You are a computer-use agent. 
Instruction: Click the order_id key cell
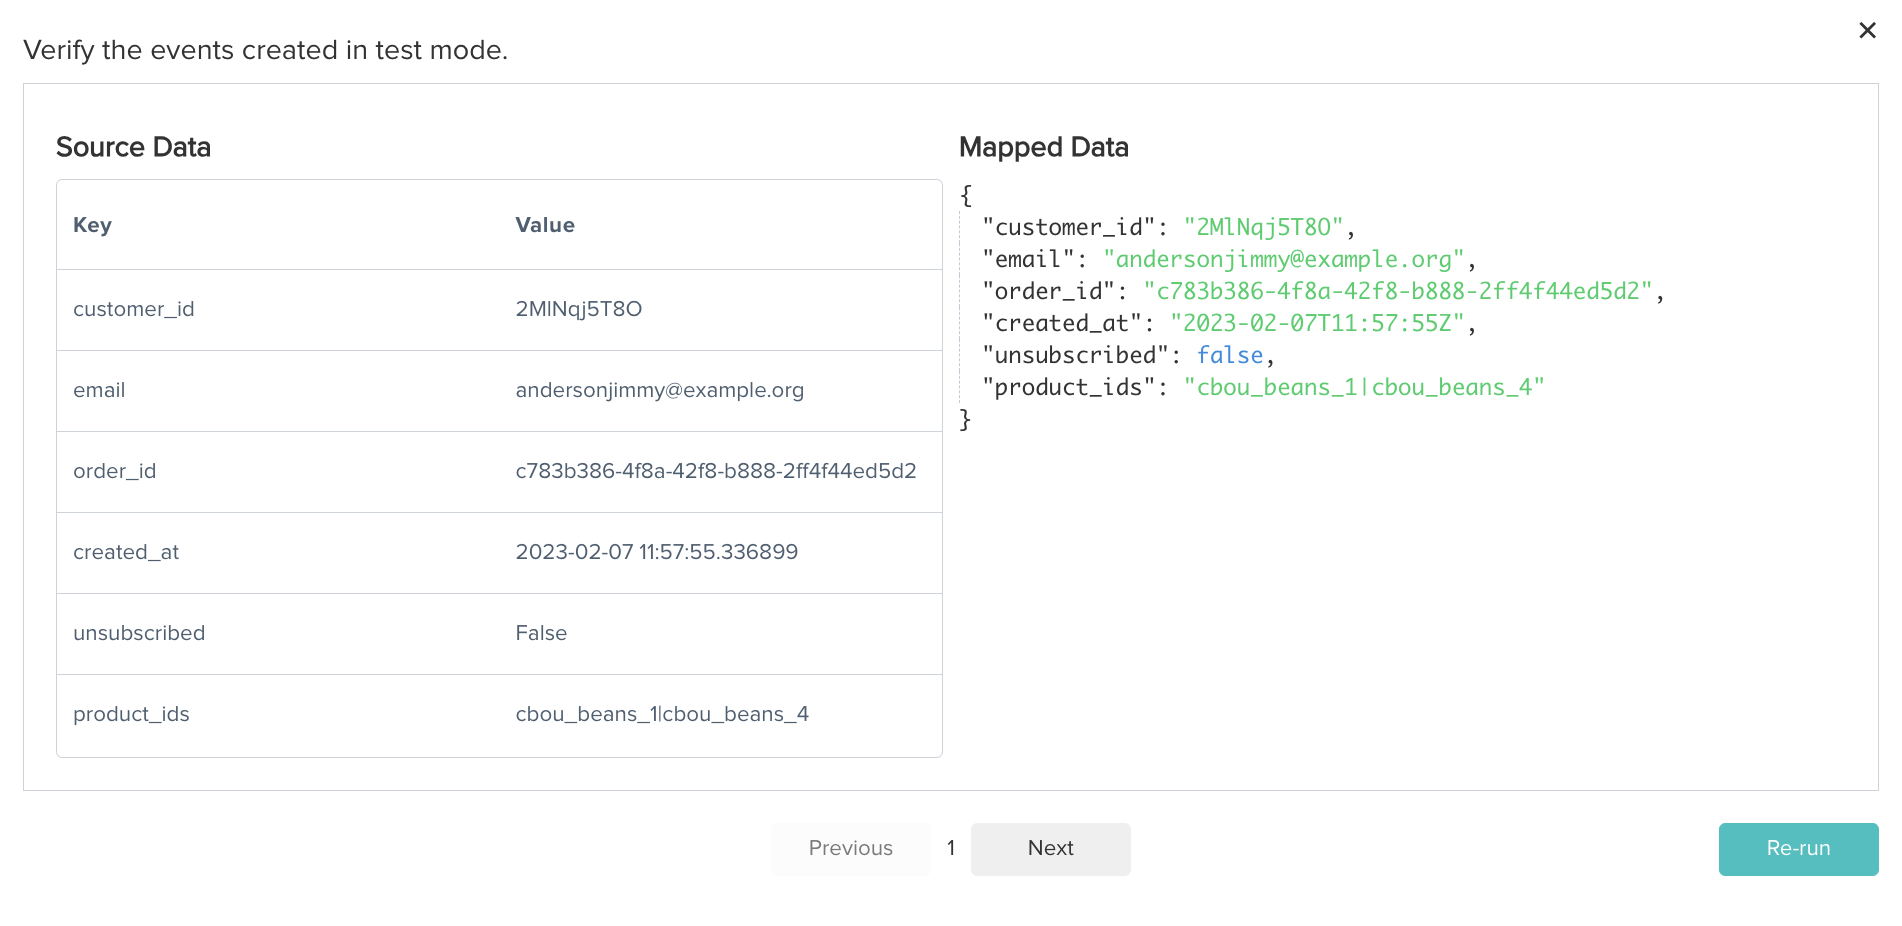pos(115,471)
